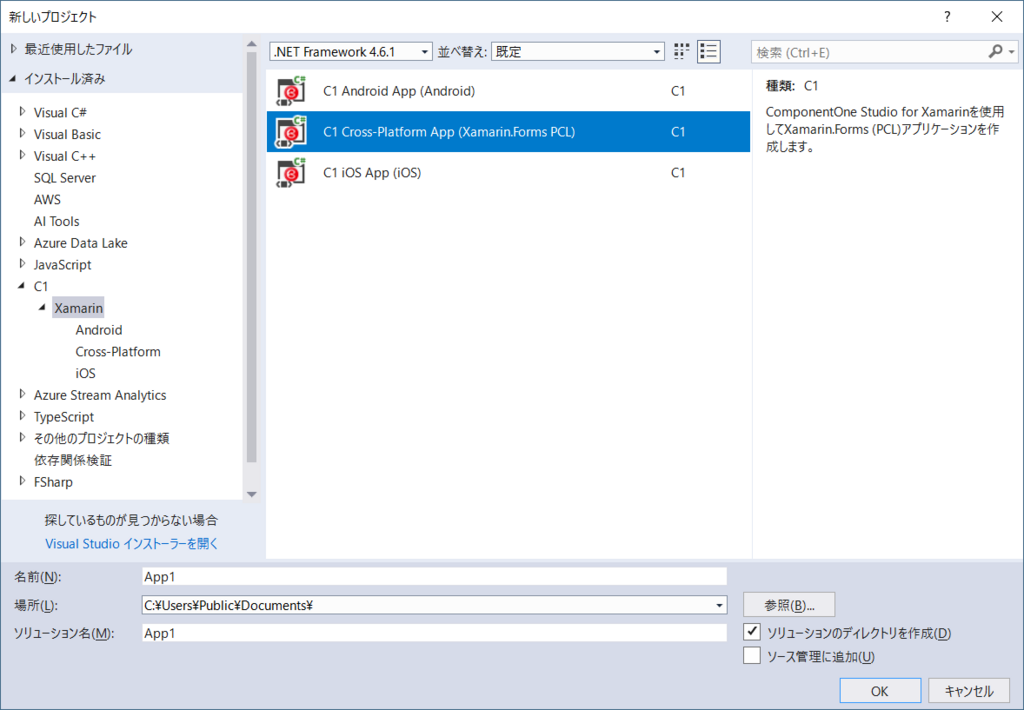
Task: Select Cross-Platform under Xamarin
Action: pyautogui.click(x=118, y=351)
